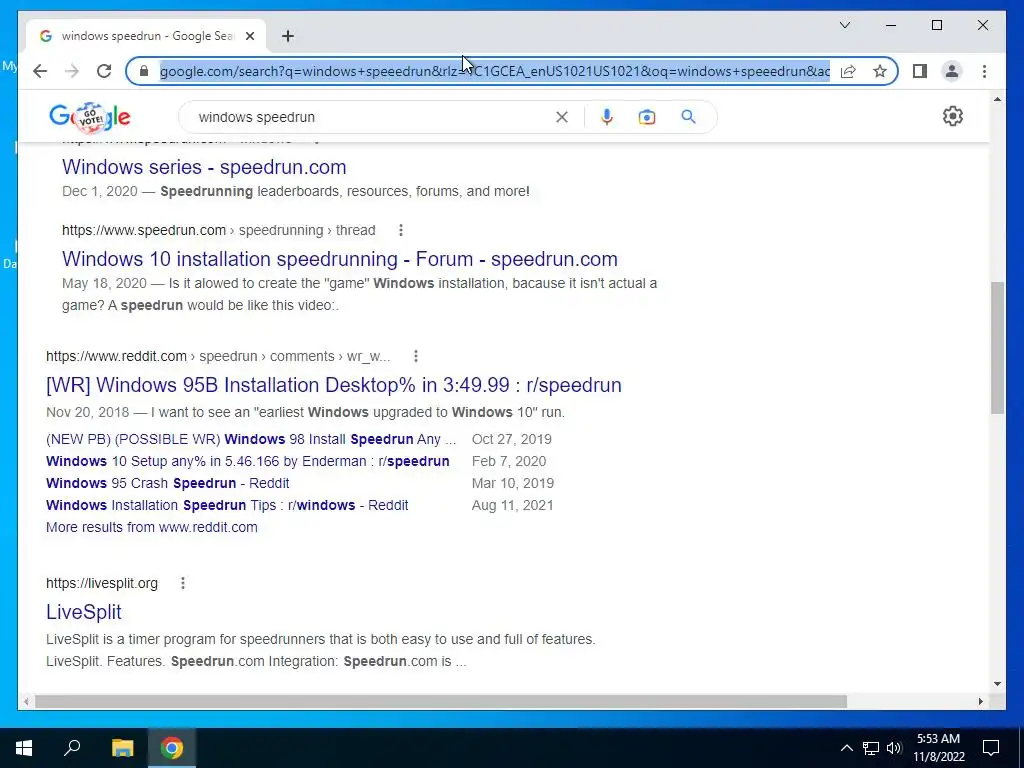Open the Chrome profile avatar menu
This screenshot has height=768, width=1024.
coord(952,71)
